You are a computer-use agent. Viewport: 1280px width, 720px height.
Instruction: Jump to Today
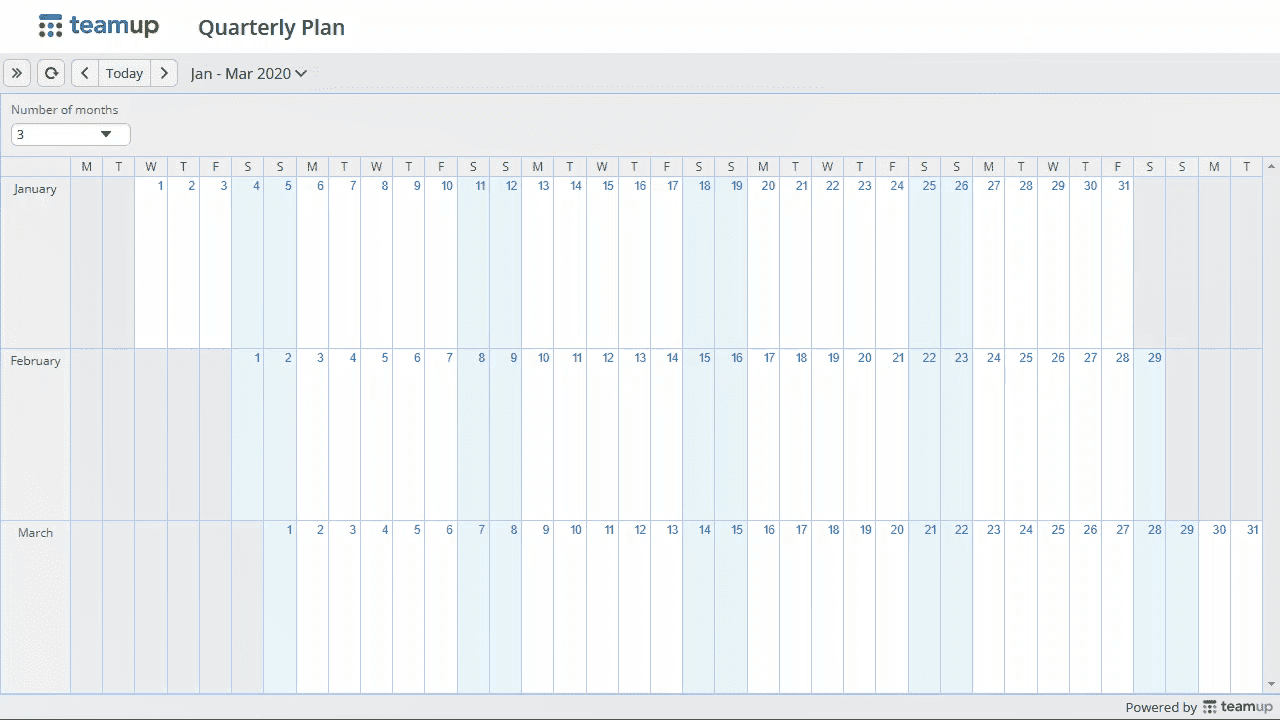pyautogui.click(x=124, y=73)
